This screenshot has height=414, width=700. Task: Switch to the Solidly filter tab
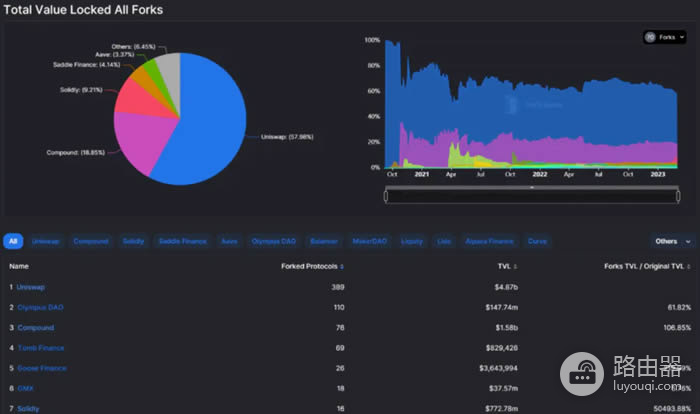click(x=133, y=241)
